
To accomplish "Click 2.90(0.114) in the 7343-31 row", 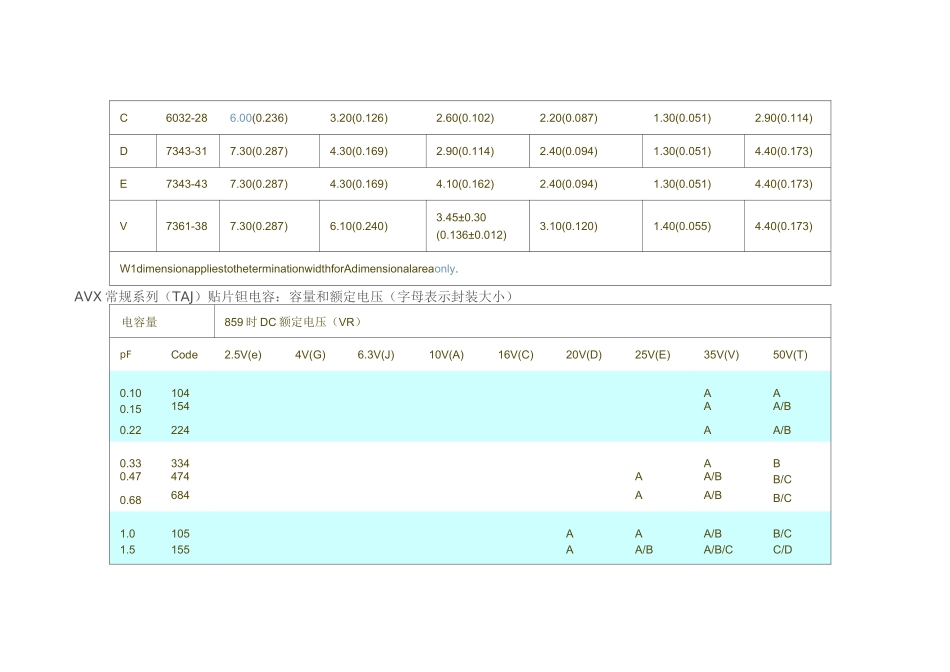I will coord(465,151).
